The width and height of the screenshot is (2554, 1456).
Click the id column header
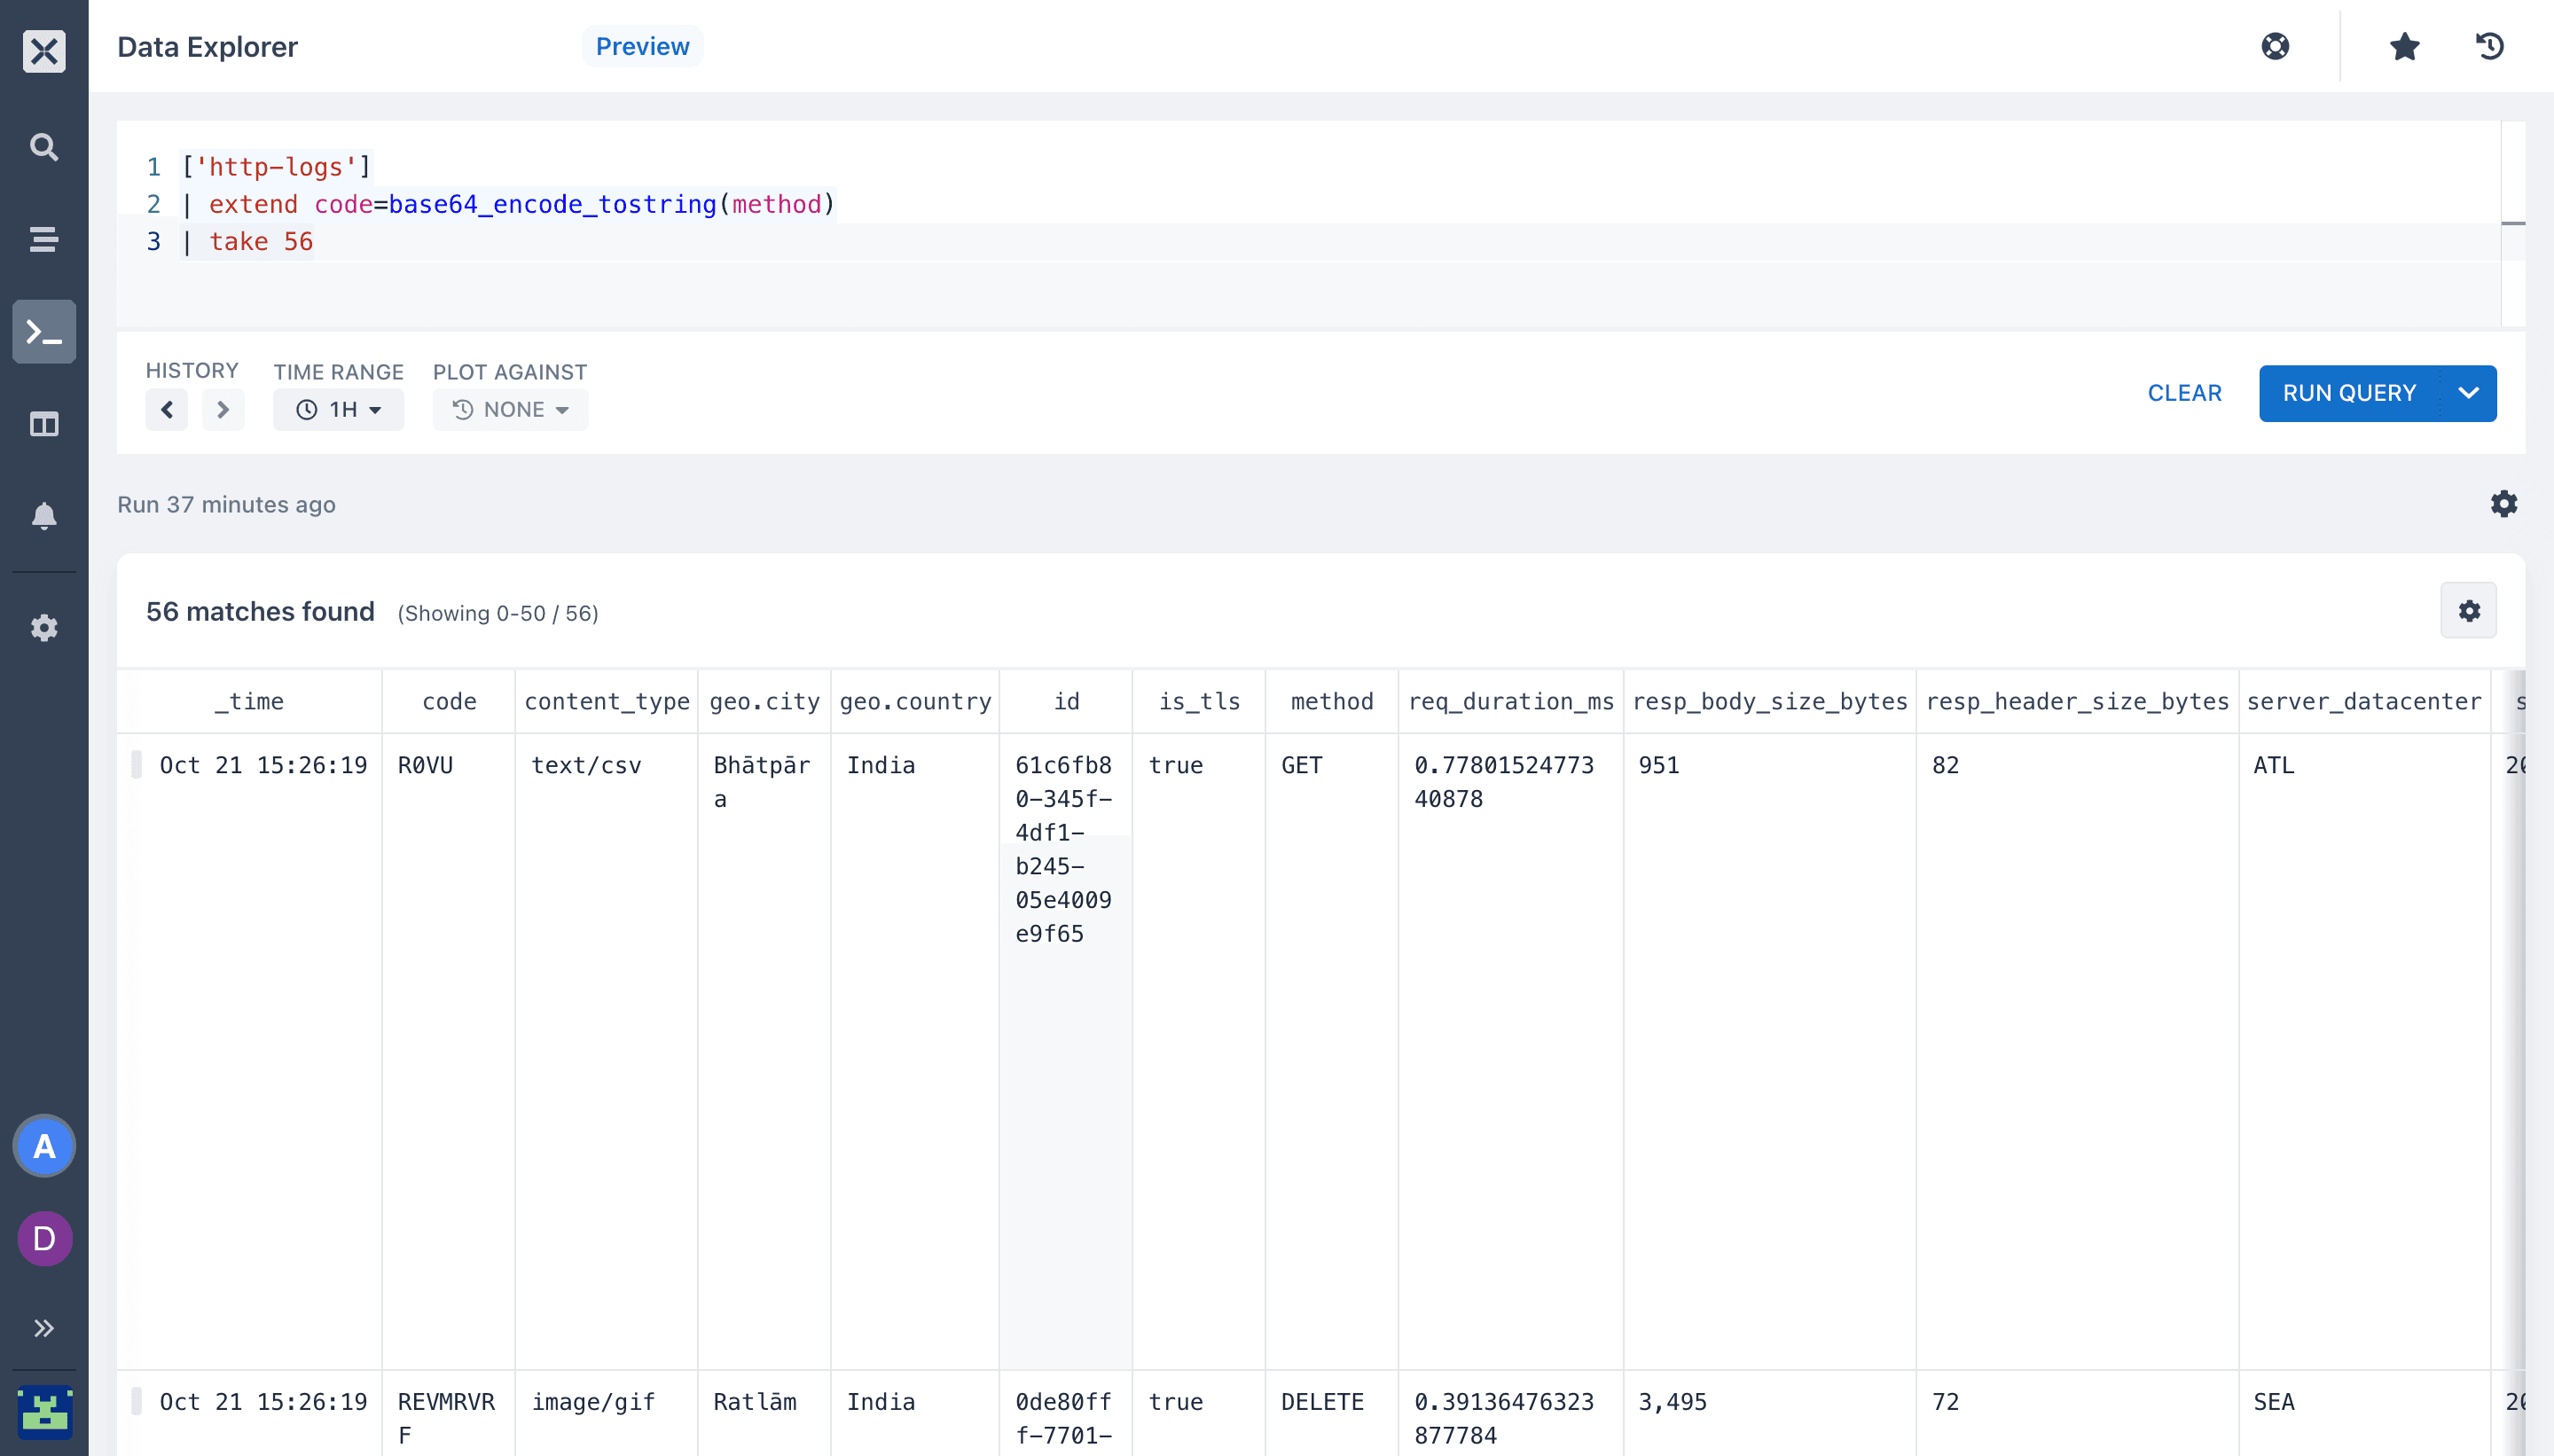(1066, 701)
